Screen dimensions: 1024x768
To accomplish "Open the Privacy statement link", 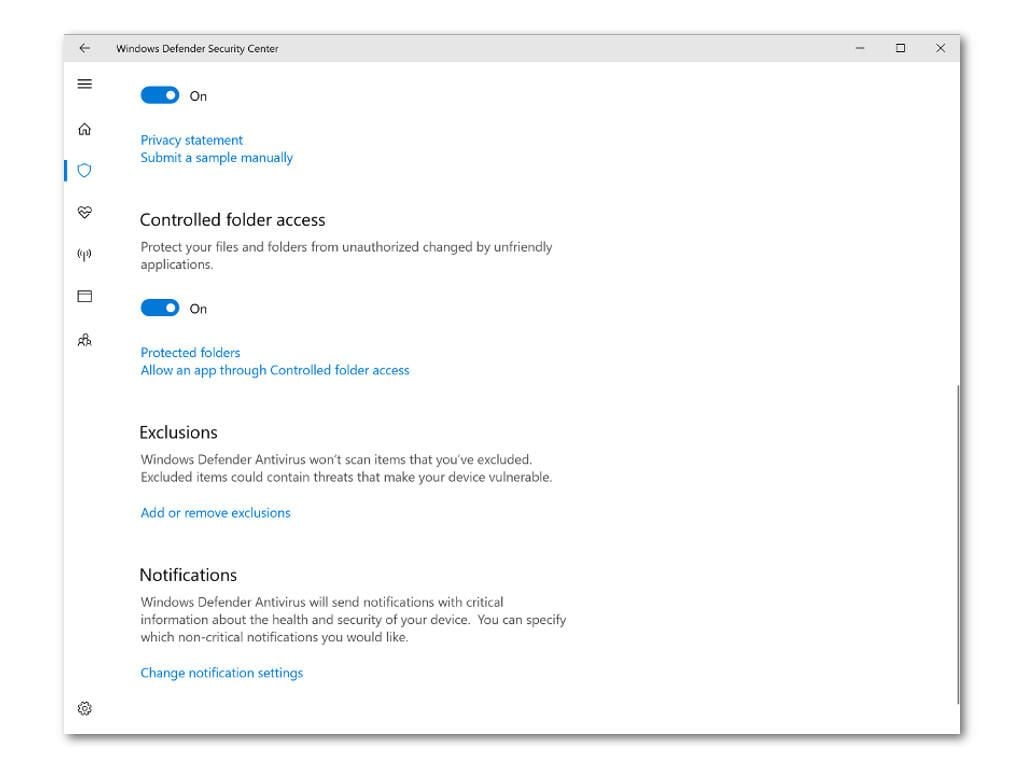I will coord(191,140).
